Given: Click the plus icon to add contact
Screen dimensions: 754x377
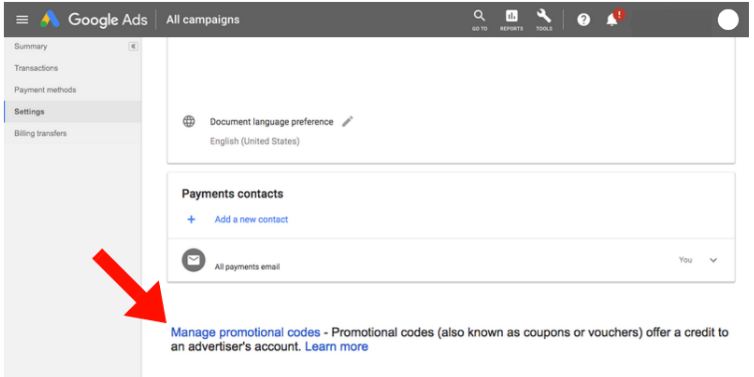Looking at the screenshot, I should 191,219.
